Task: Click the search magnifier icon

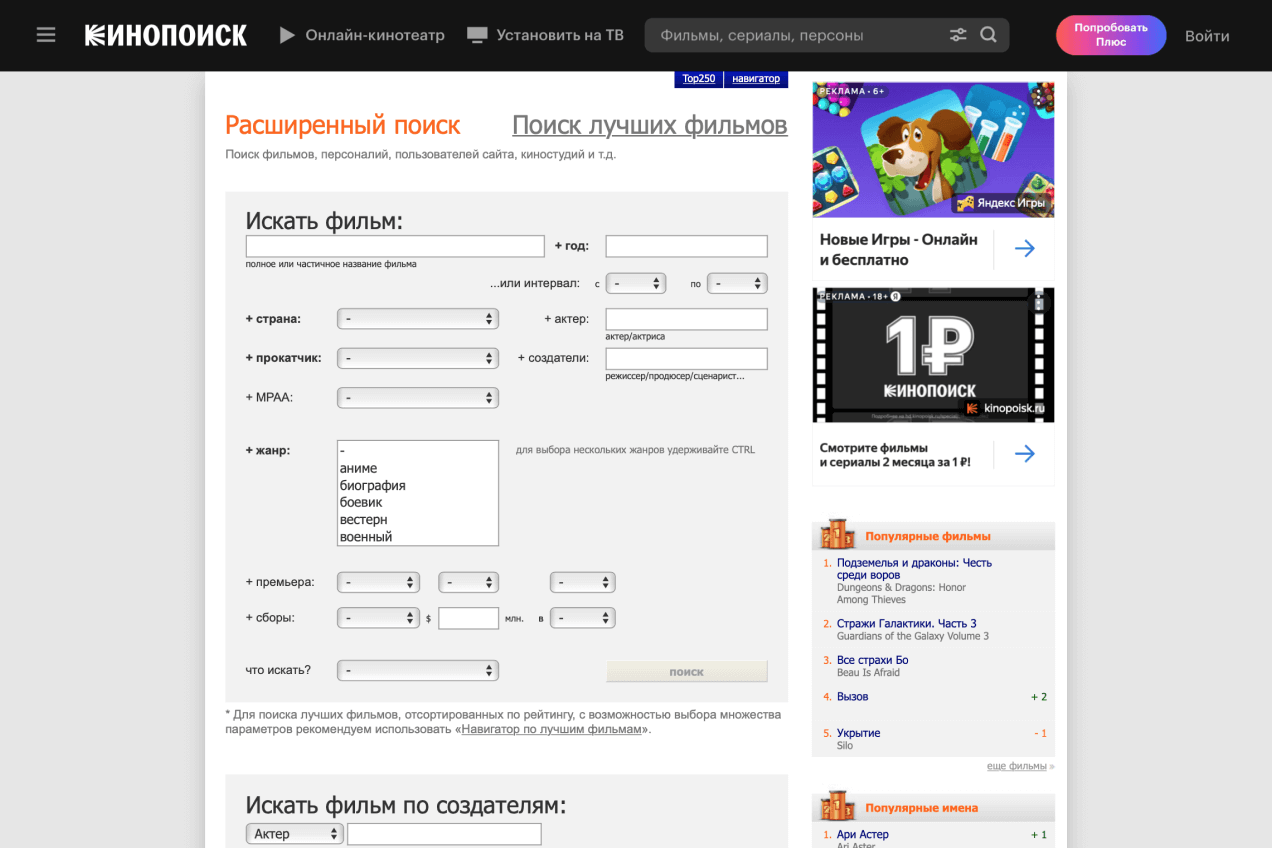Action: pos(988,35)
